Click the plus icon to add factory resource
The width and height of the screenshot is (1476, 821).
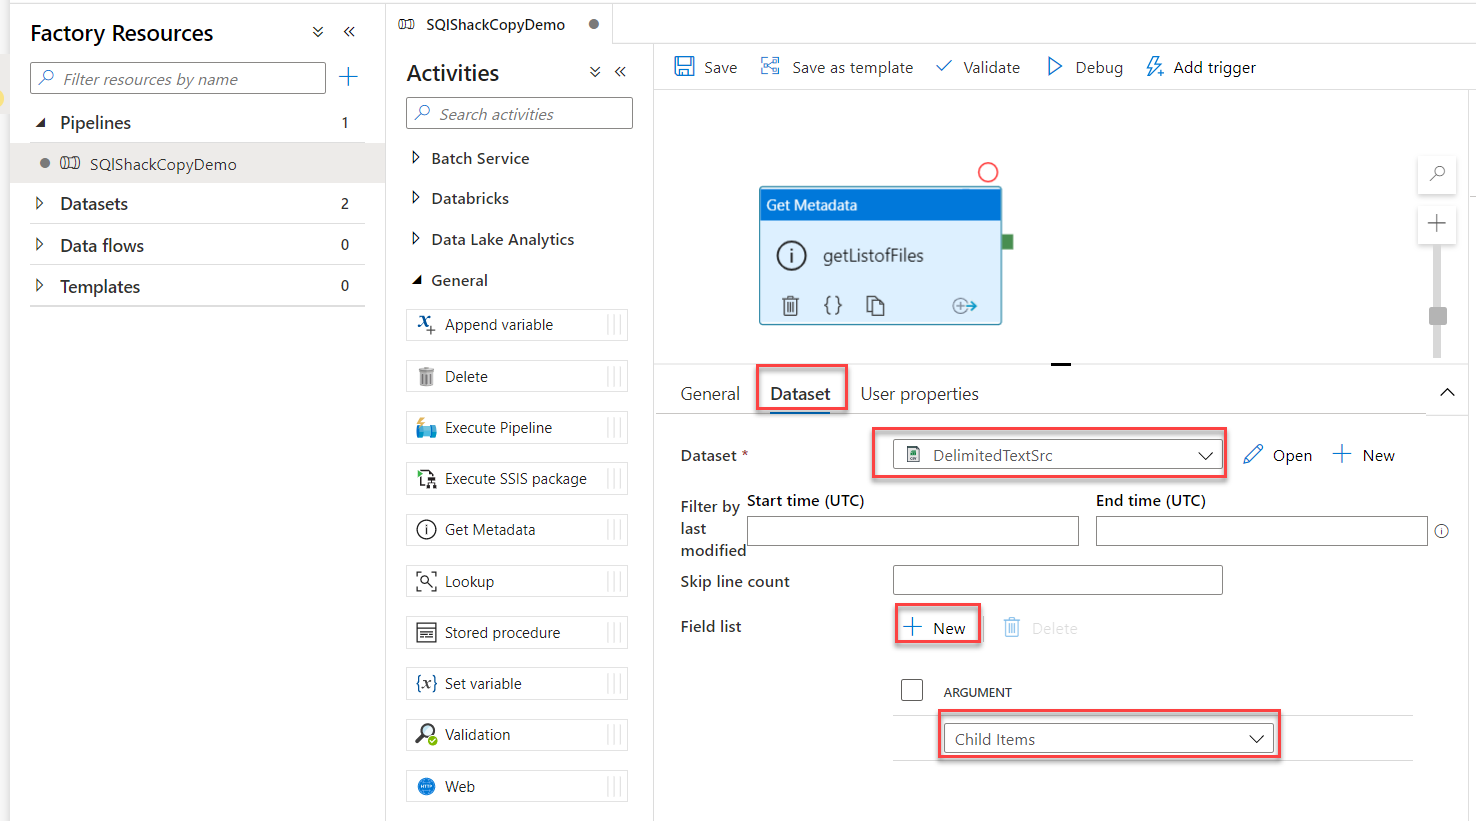[348, 77]
